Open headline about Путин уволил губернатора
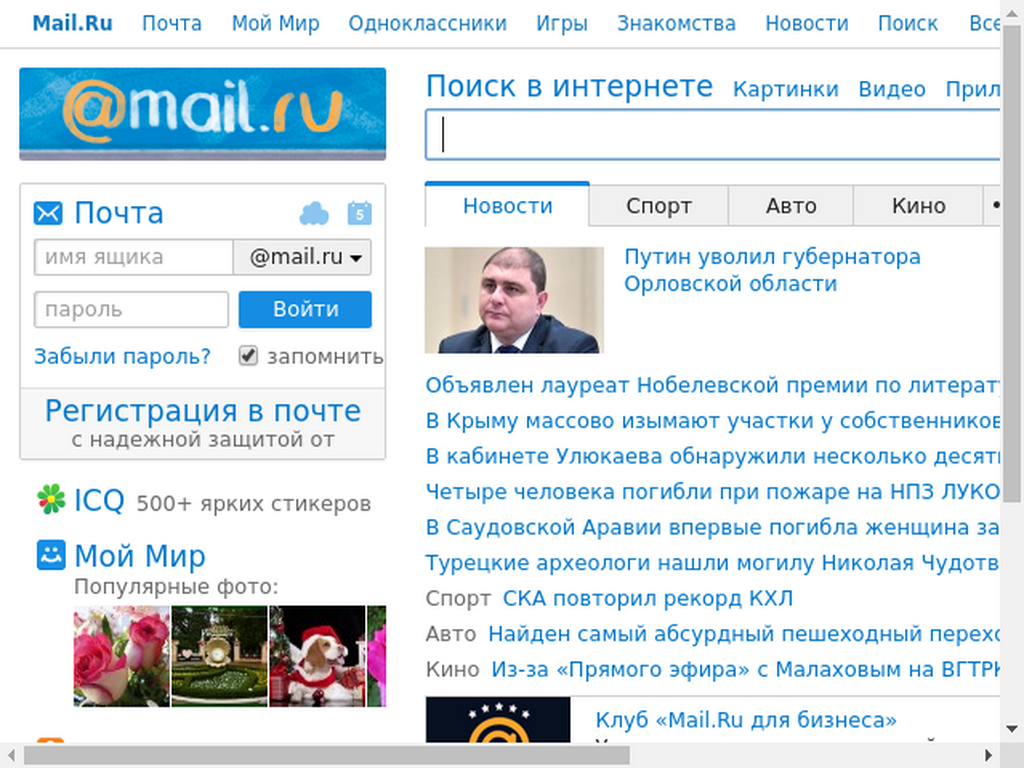Viewport: 1024px width, 768px height. tap(772, 270)
